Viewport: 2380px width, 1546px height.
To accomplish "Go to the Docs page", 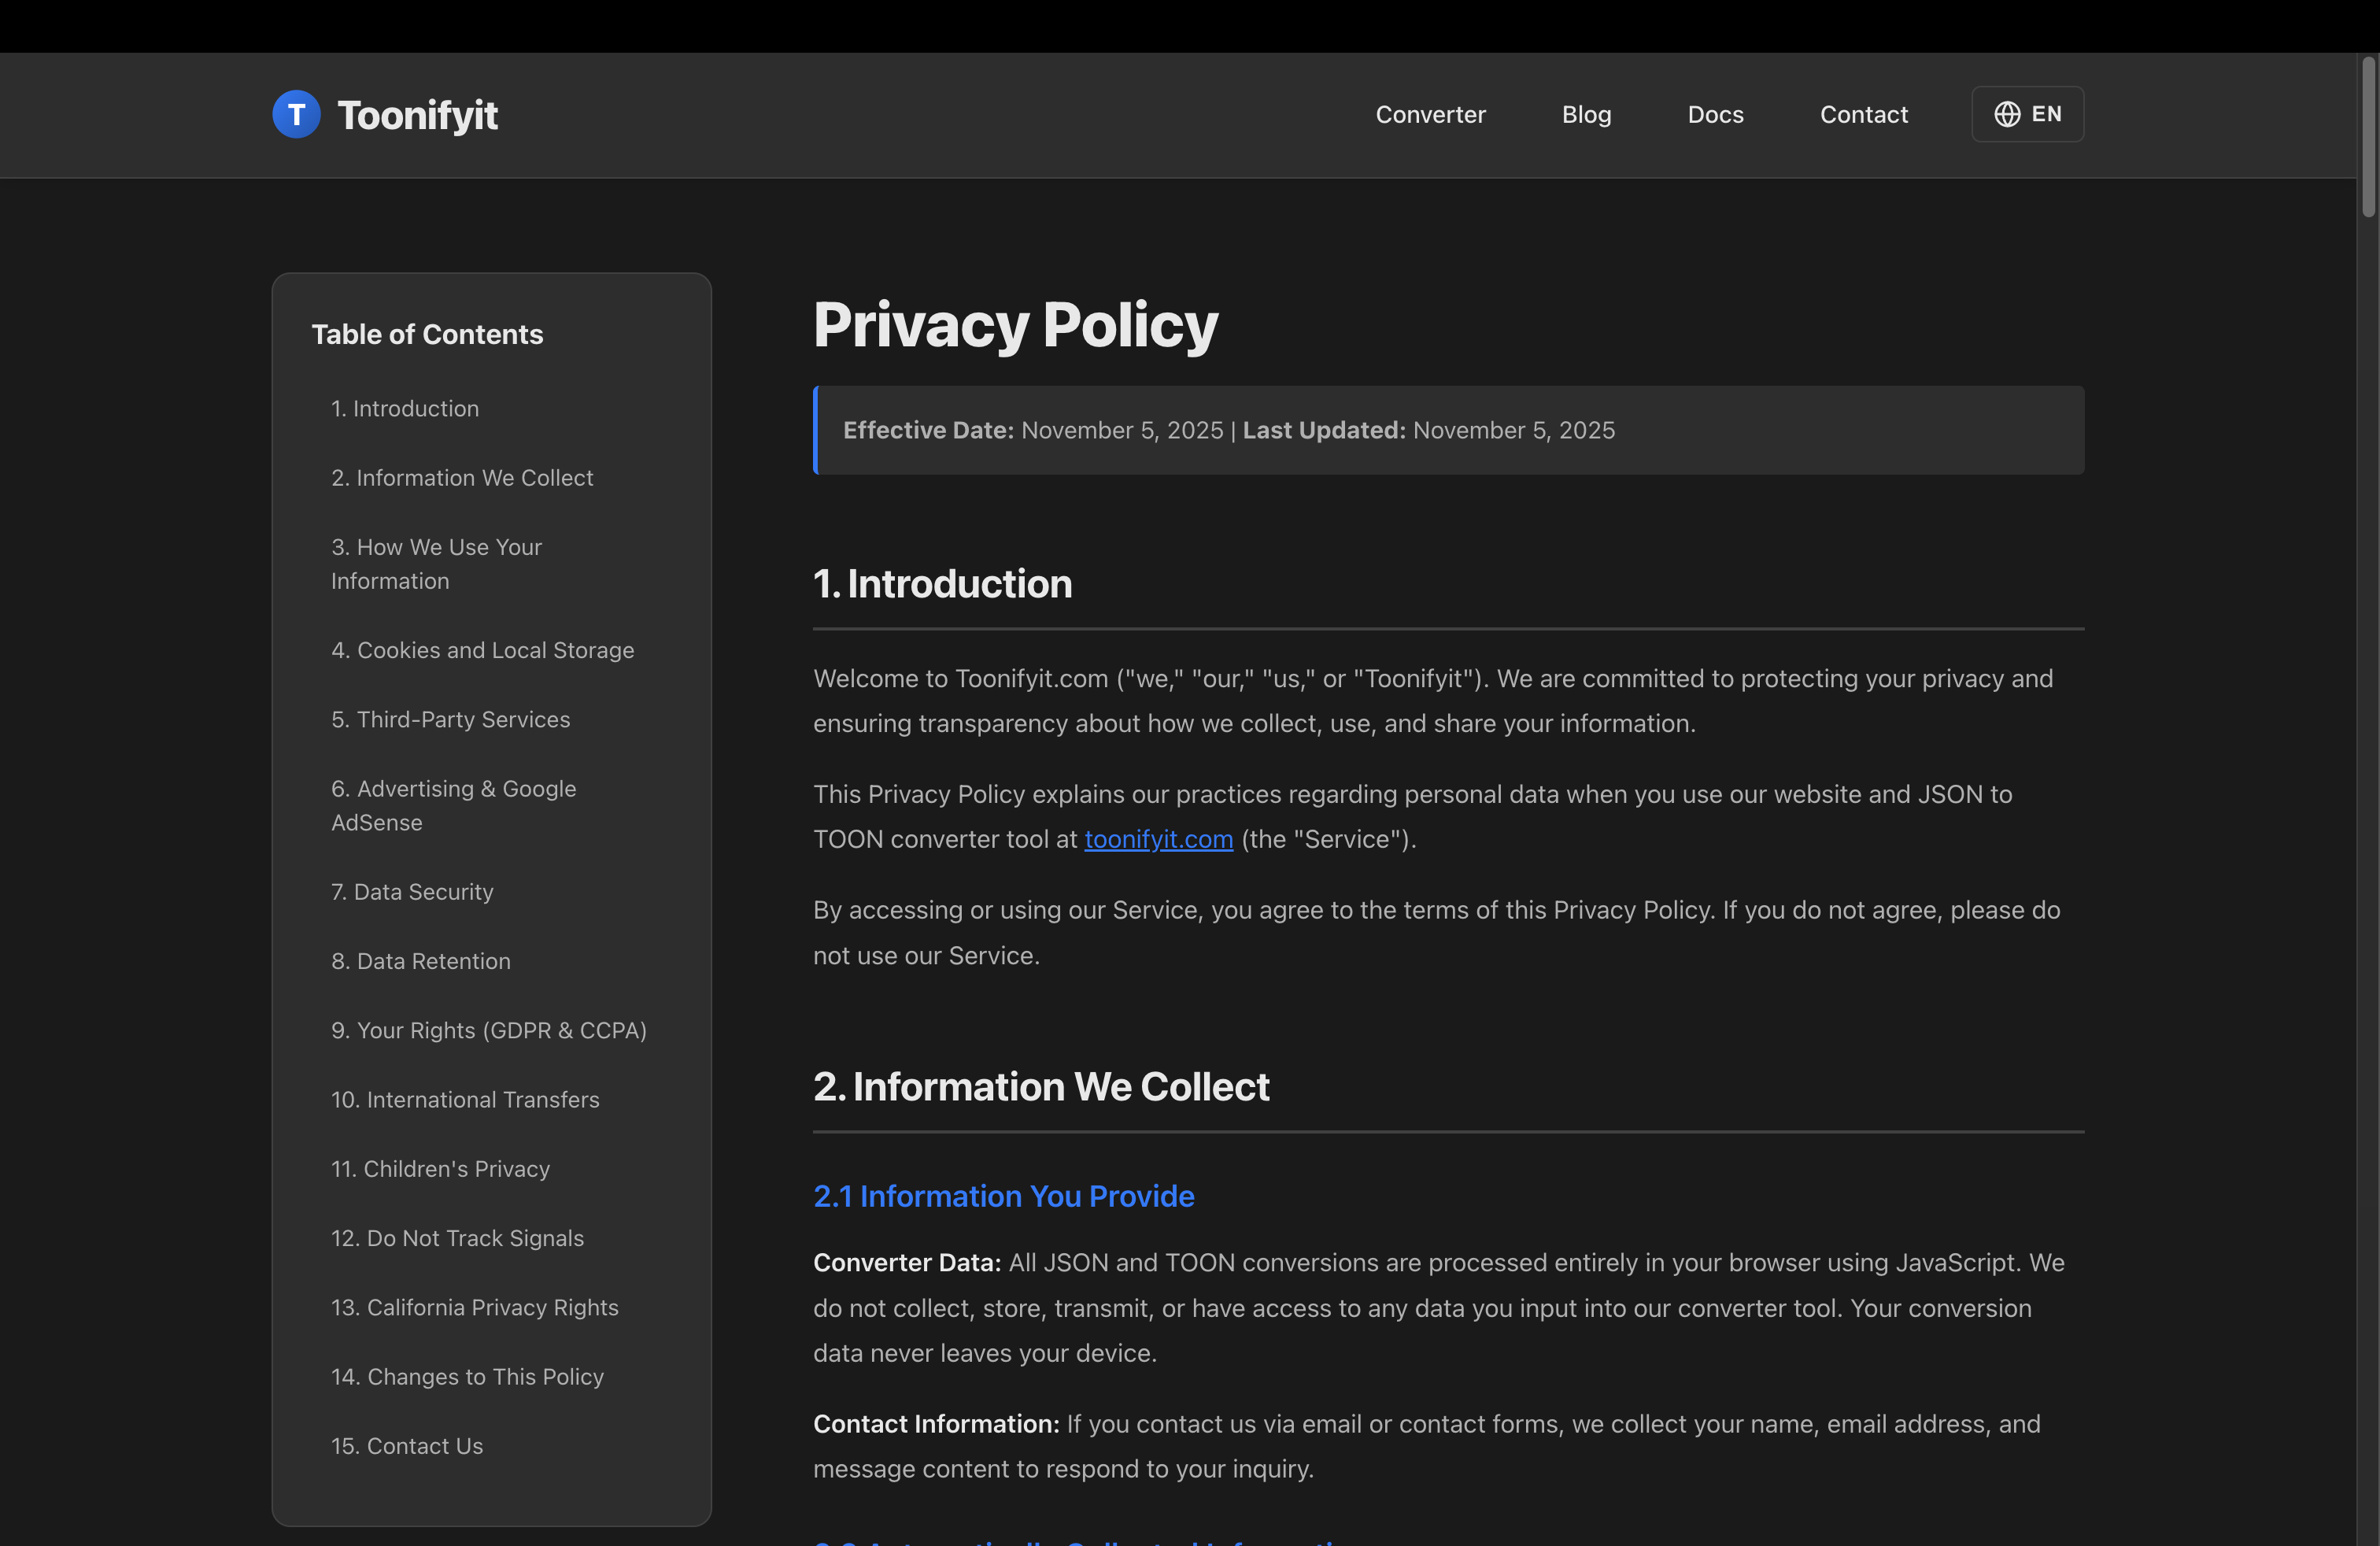I will pos(1715,114).
